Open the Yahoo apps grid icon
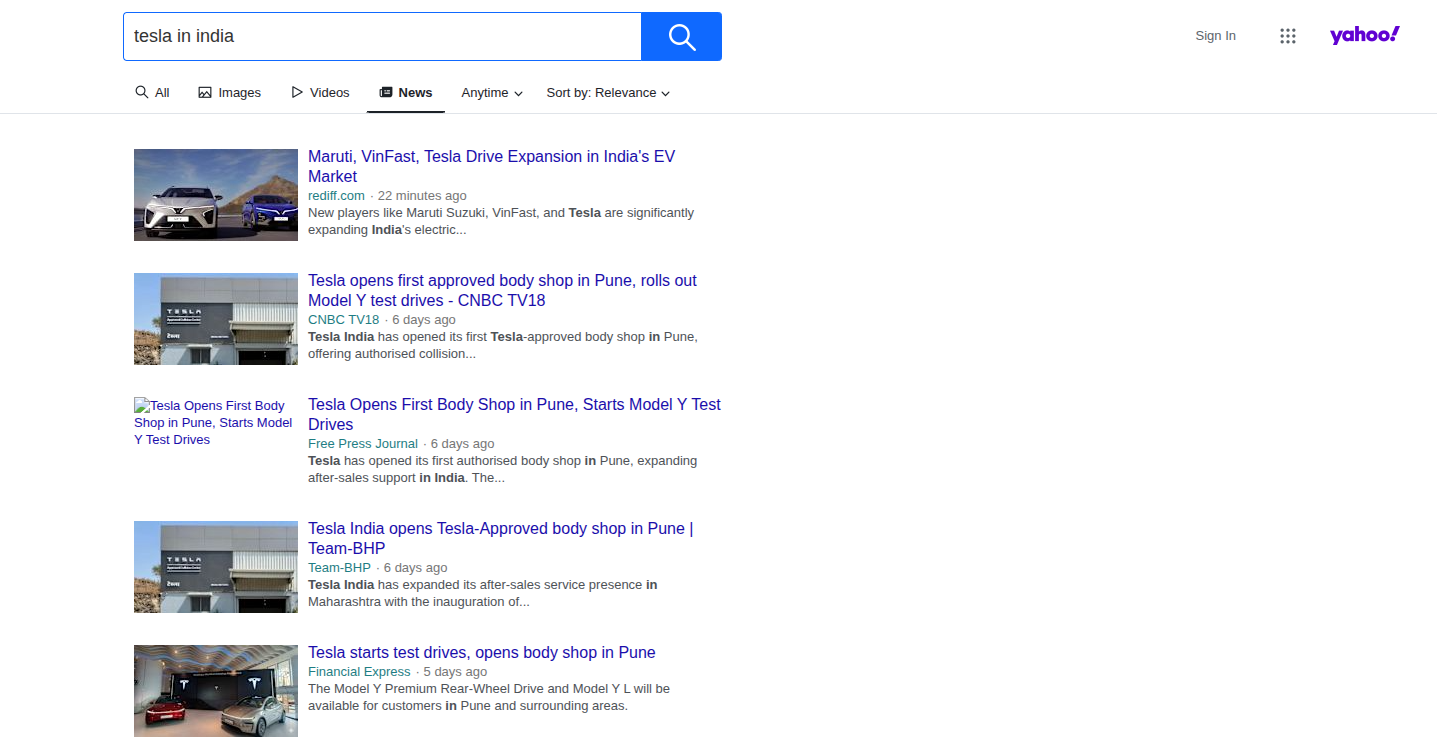Image resolution: width=1437 pixels, height=739 pixels. tap(1287, 36)
